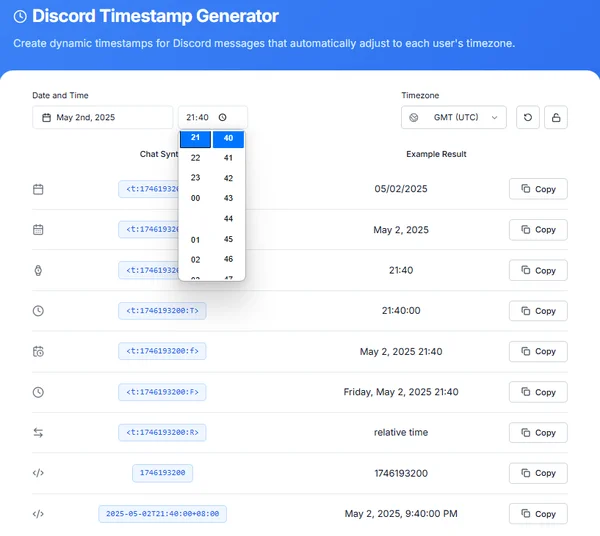Choose minute 43 in time picker
Image resolution: width=600 pixels, height=536 pixels.
(228, 198)
